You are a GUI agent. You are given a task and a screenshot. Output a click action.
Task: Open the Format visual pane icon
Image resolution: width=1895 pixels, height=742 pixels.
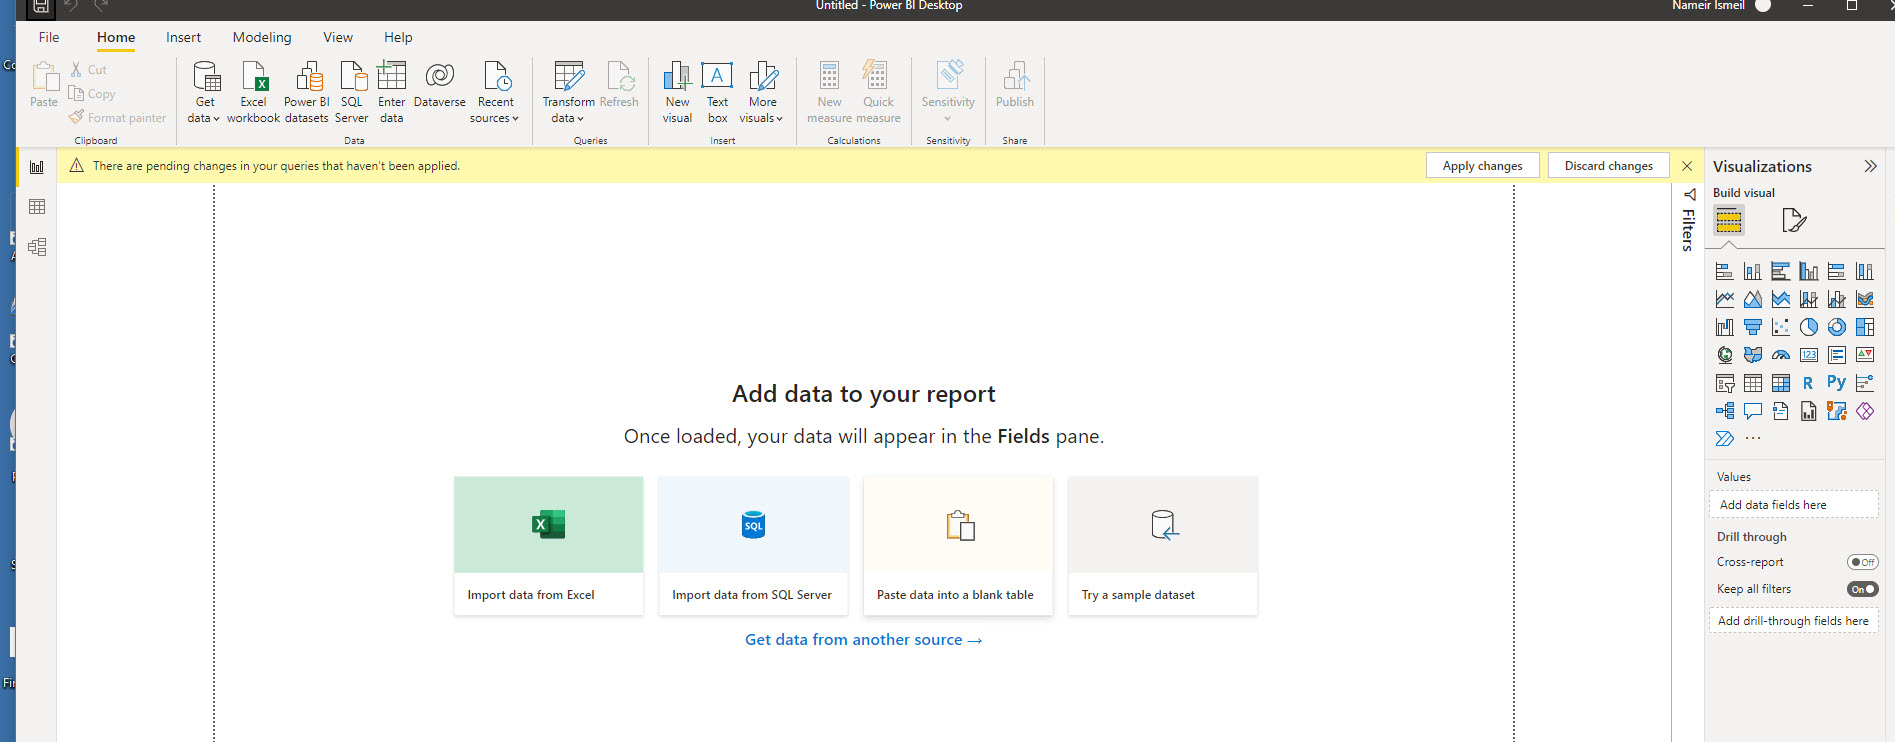pyautogui.click(x=1794, y=220)
